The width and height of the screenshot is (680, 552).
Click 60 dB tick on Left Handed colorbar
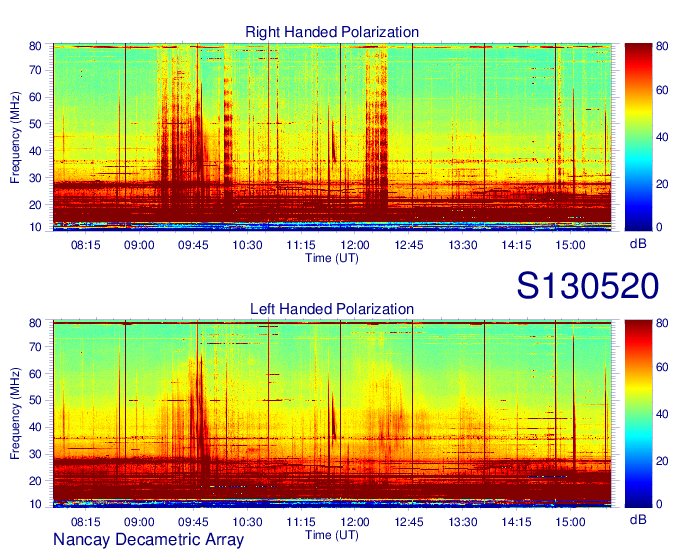(x=662, y=367)
